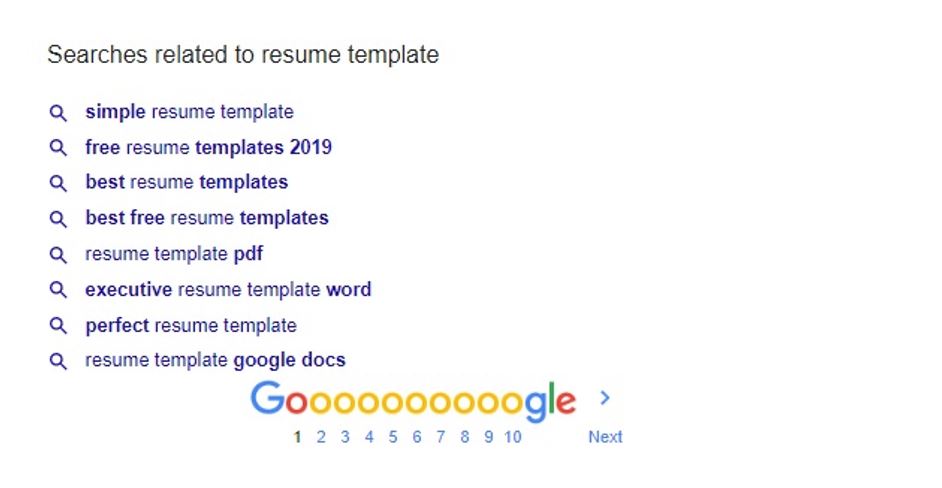This screenshot has width=942, height=488.
Task: Click the magnifier beside executive resume template word
Action: pos(58,290)
